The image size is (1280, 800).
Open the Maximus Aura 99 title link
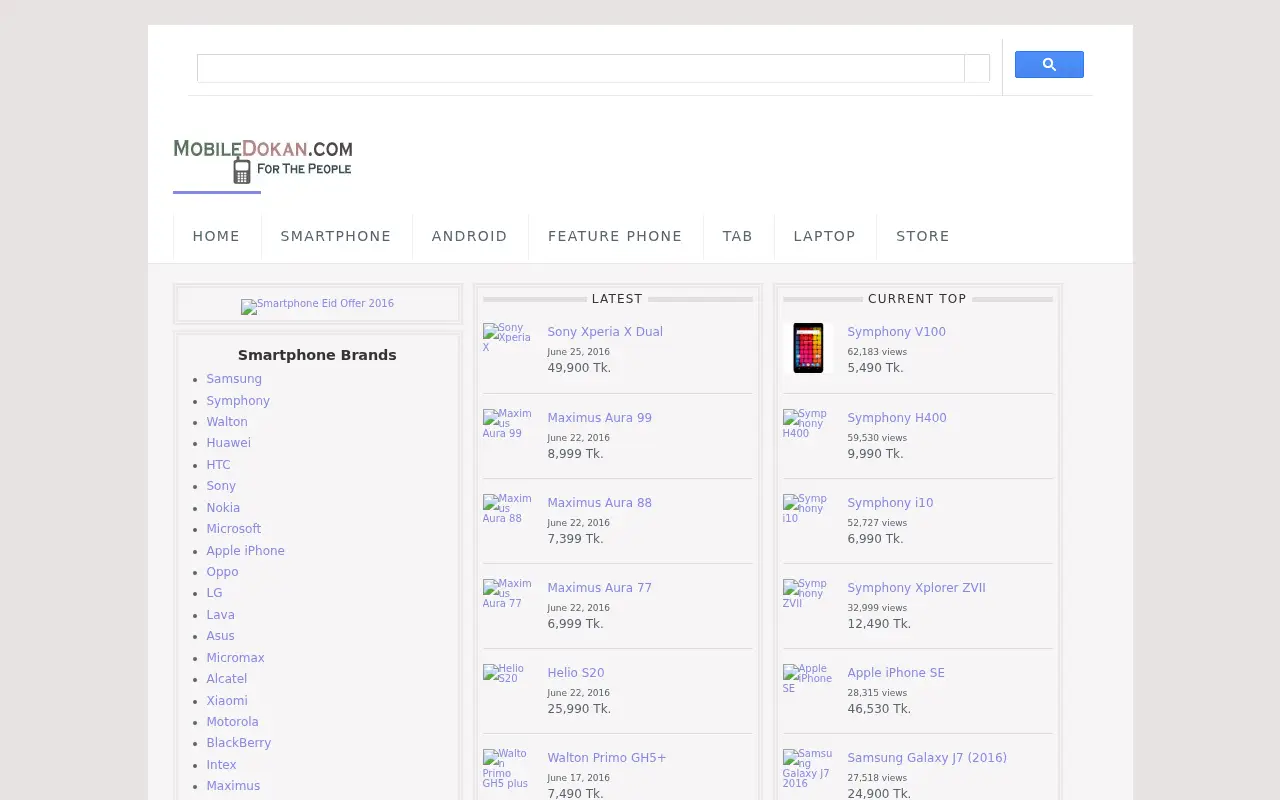click(x=599, y=418)
